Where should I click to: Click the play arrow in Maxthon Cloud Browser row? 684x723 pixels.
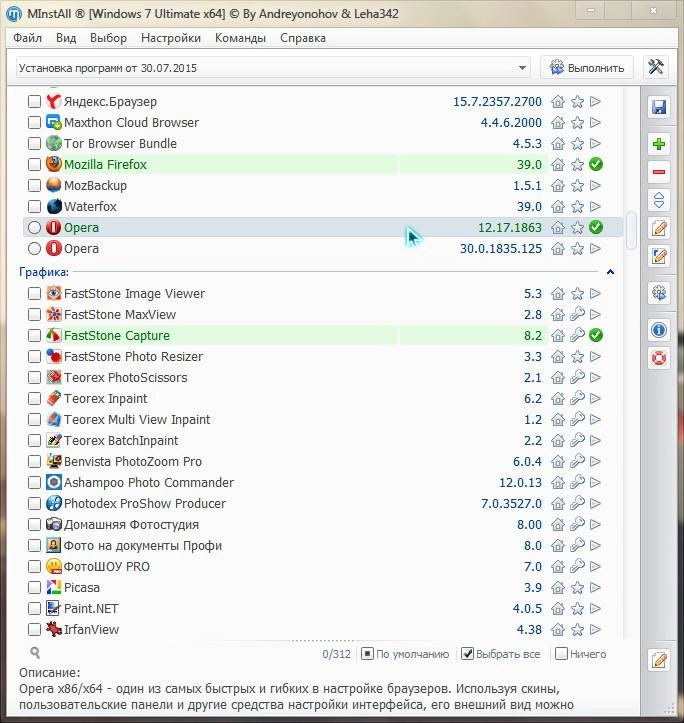click(595, 122)
